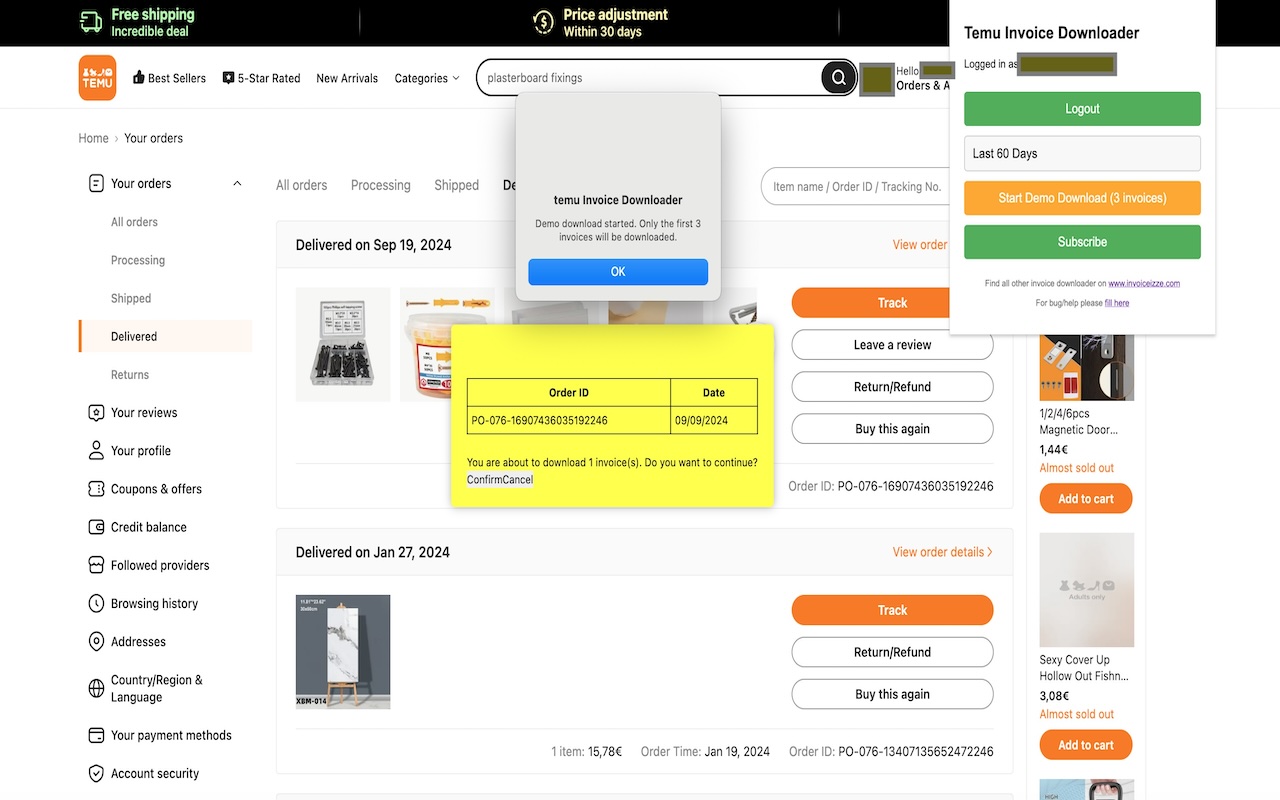Click the fill here bug report link
Viewport: 1280px width, 800px height.
click(1117, 303)
